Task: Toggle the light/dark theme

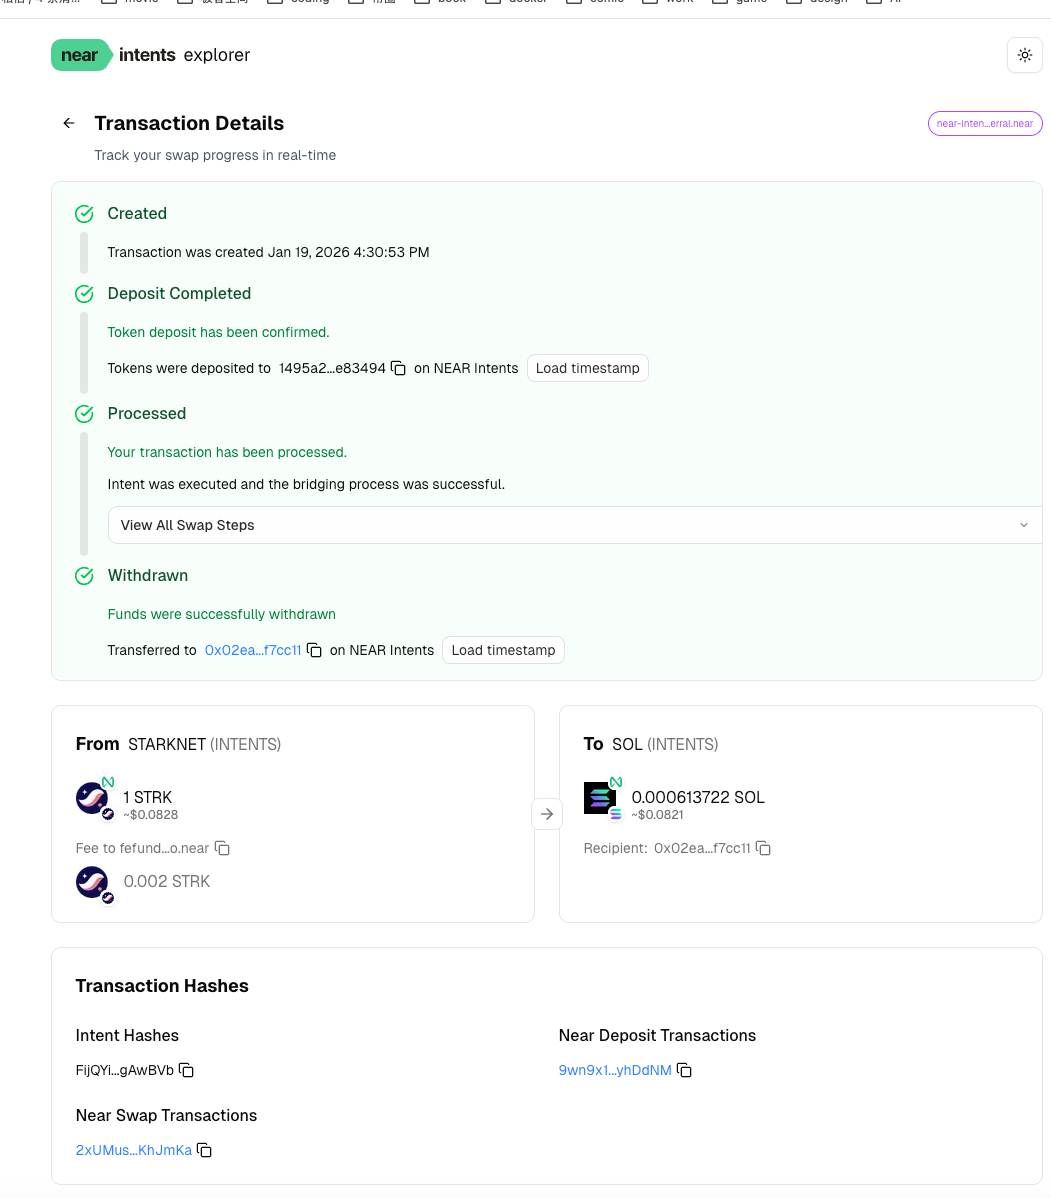Action: pos(1024,55)
